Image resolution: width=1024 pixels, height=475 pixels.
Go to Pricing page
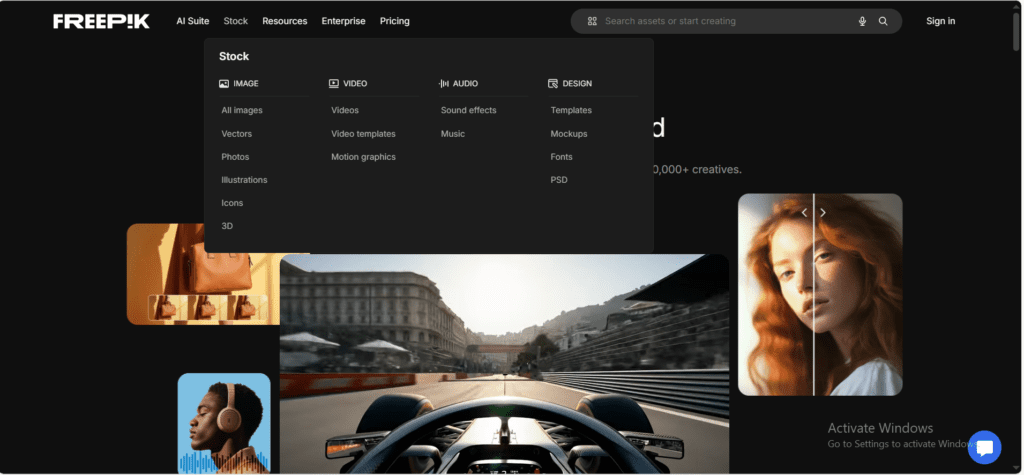[395, 21]
